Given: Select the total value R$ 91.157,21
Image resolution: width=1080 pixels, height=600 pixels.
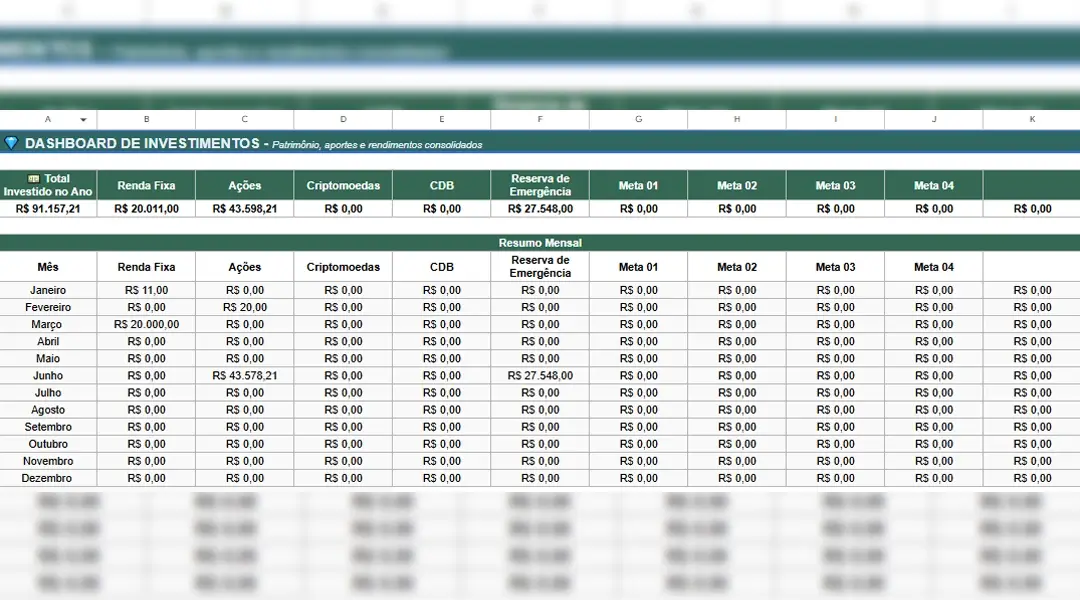Looking at the screenshot, I should [x=48, y=209].
